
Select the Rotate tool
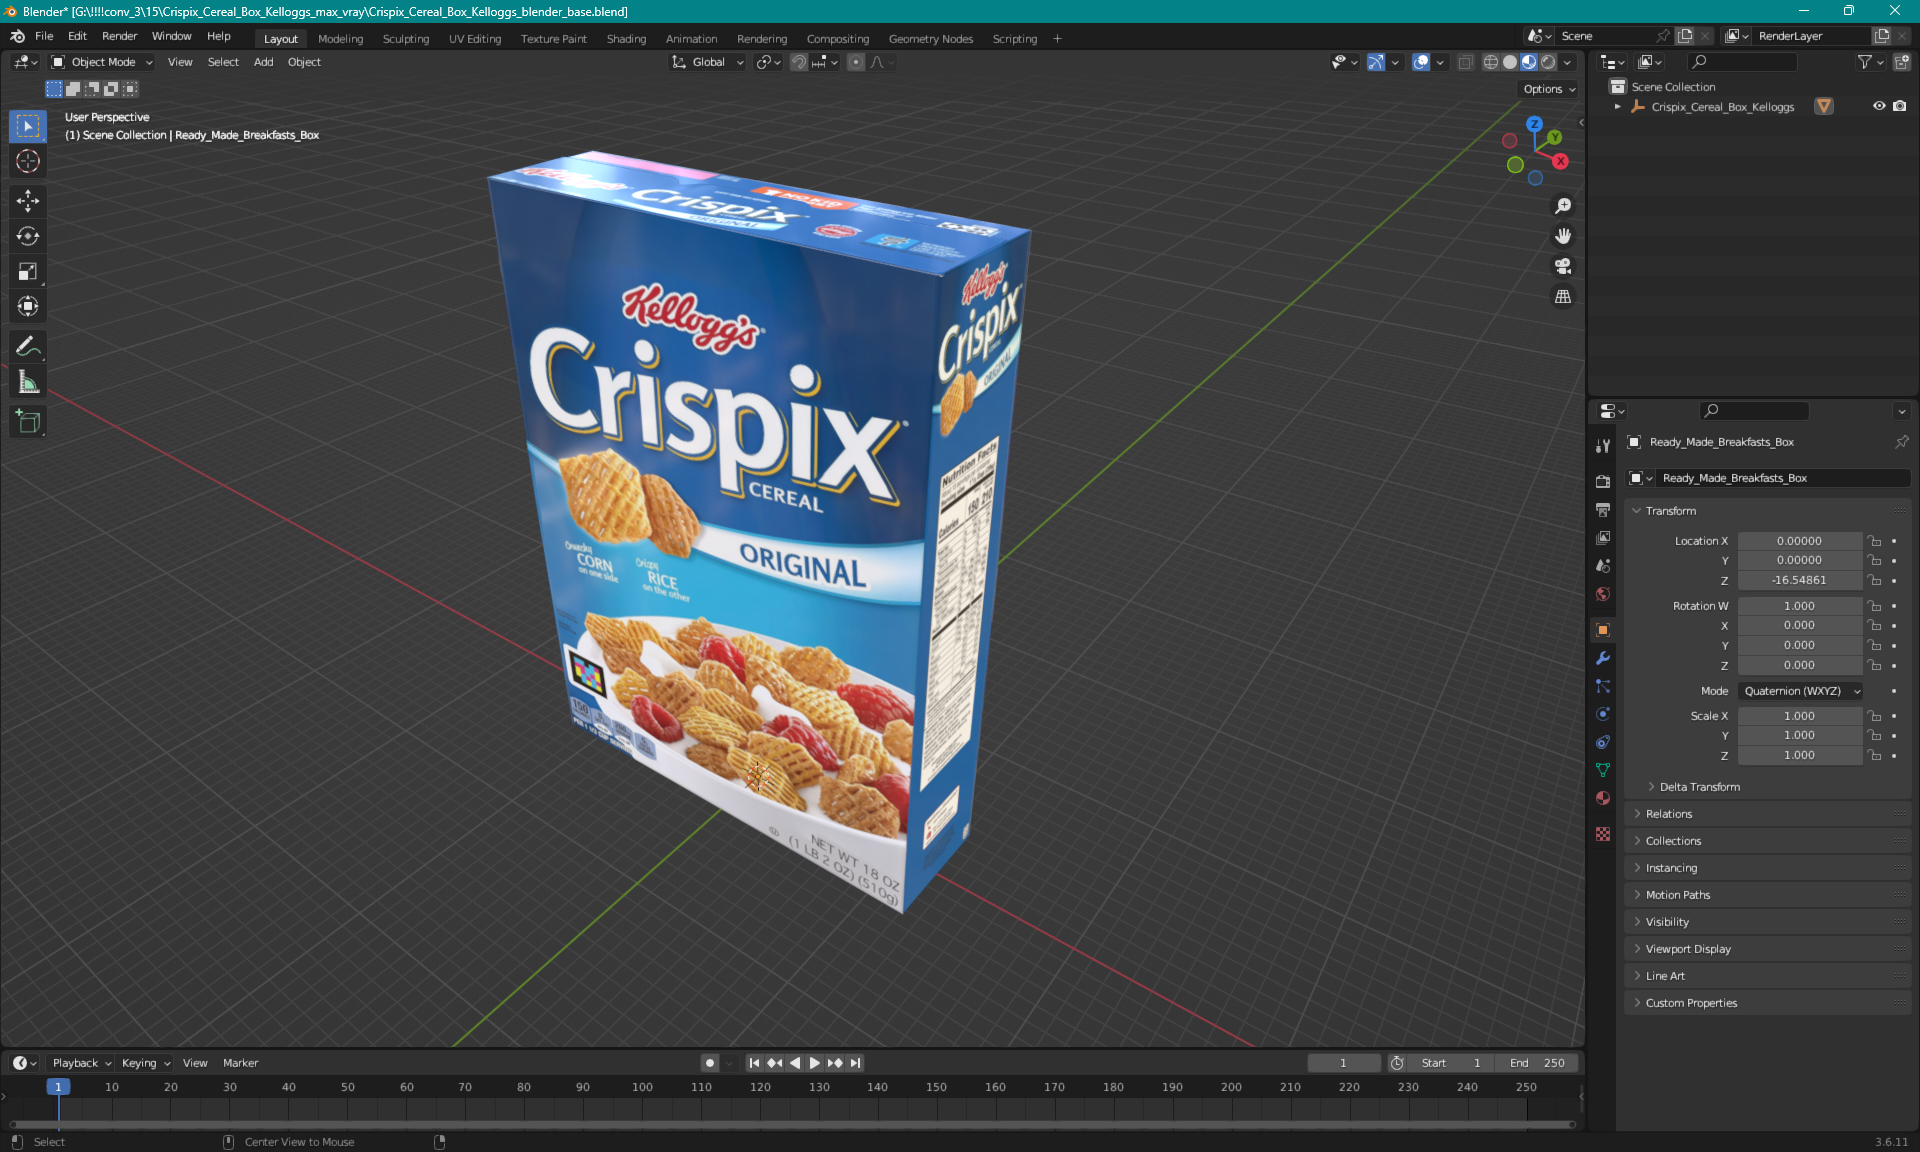point(28,236)
